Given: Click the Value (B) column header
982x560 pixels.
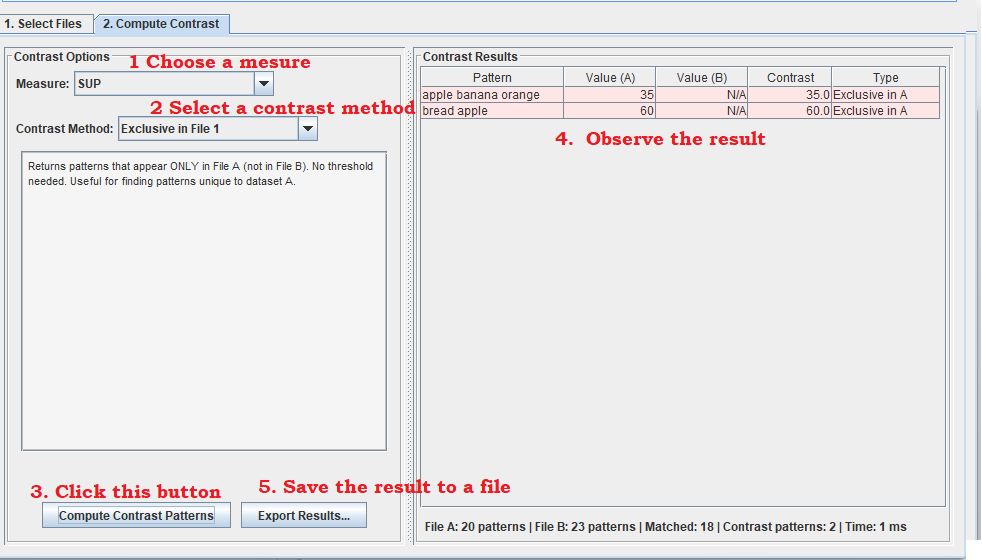Looking at the screenshot, I should (x=701, y=78).
